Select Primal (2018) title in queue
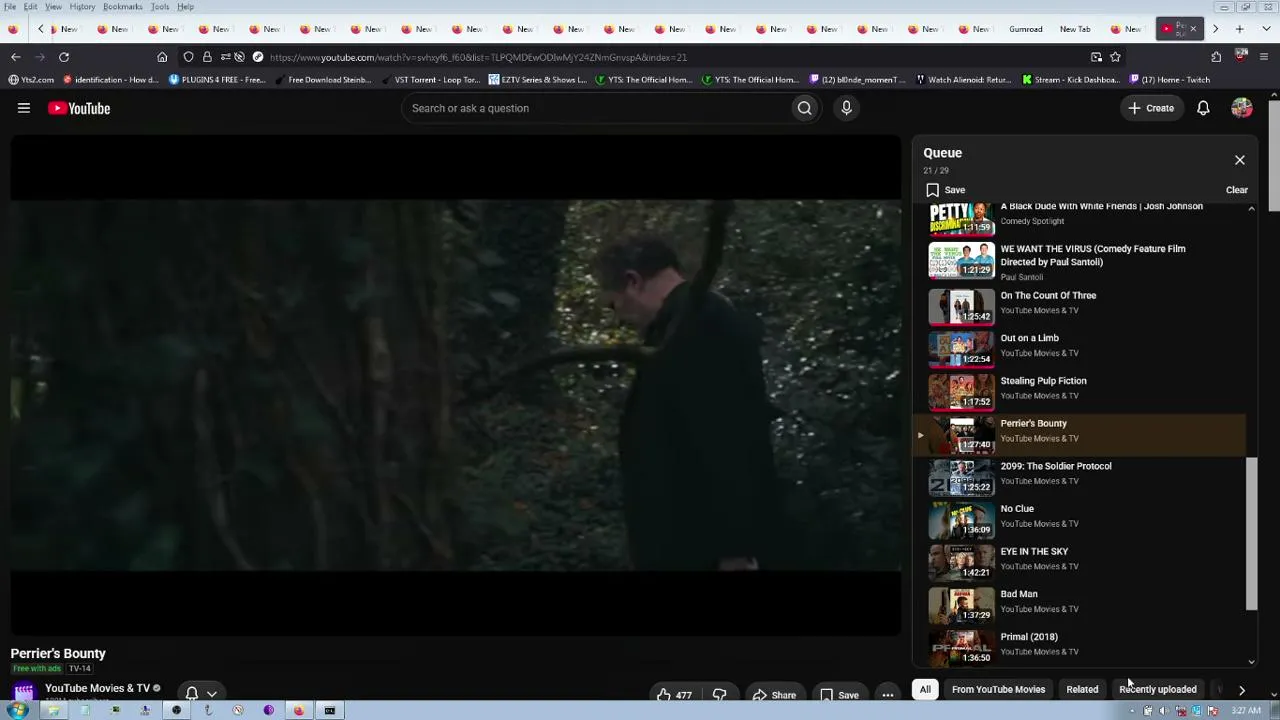 coord(1029,637)
